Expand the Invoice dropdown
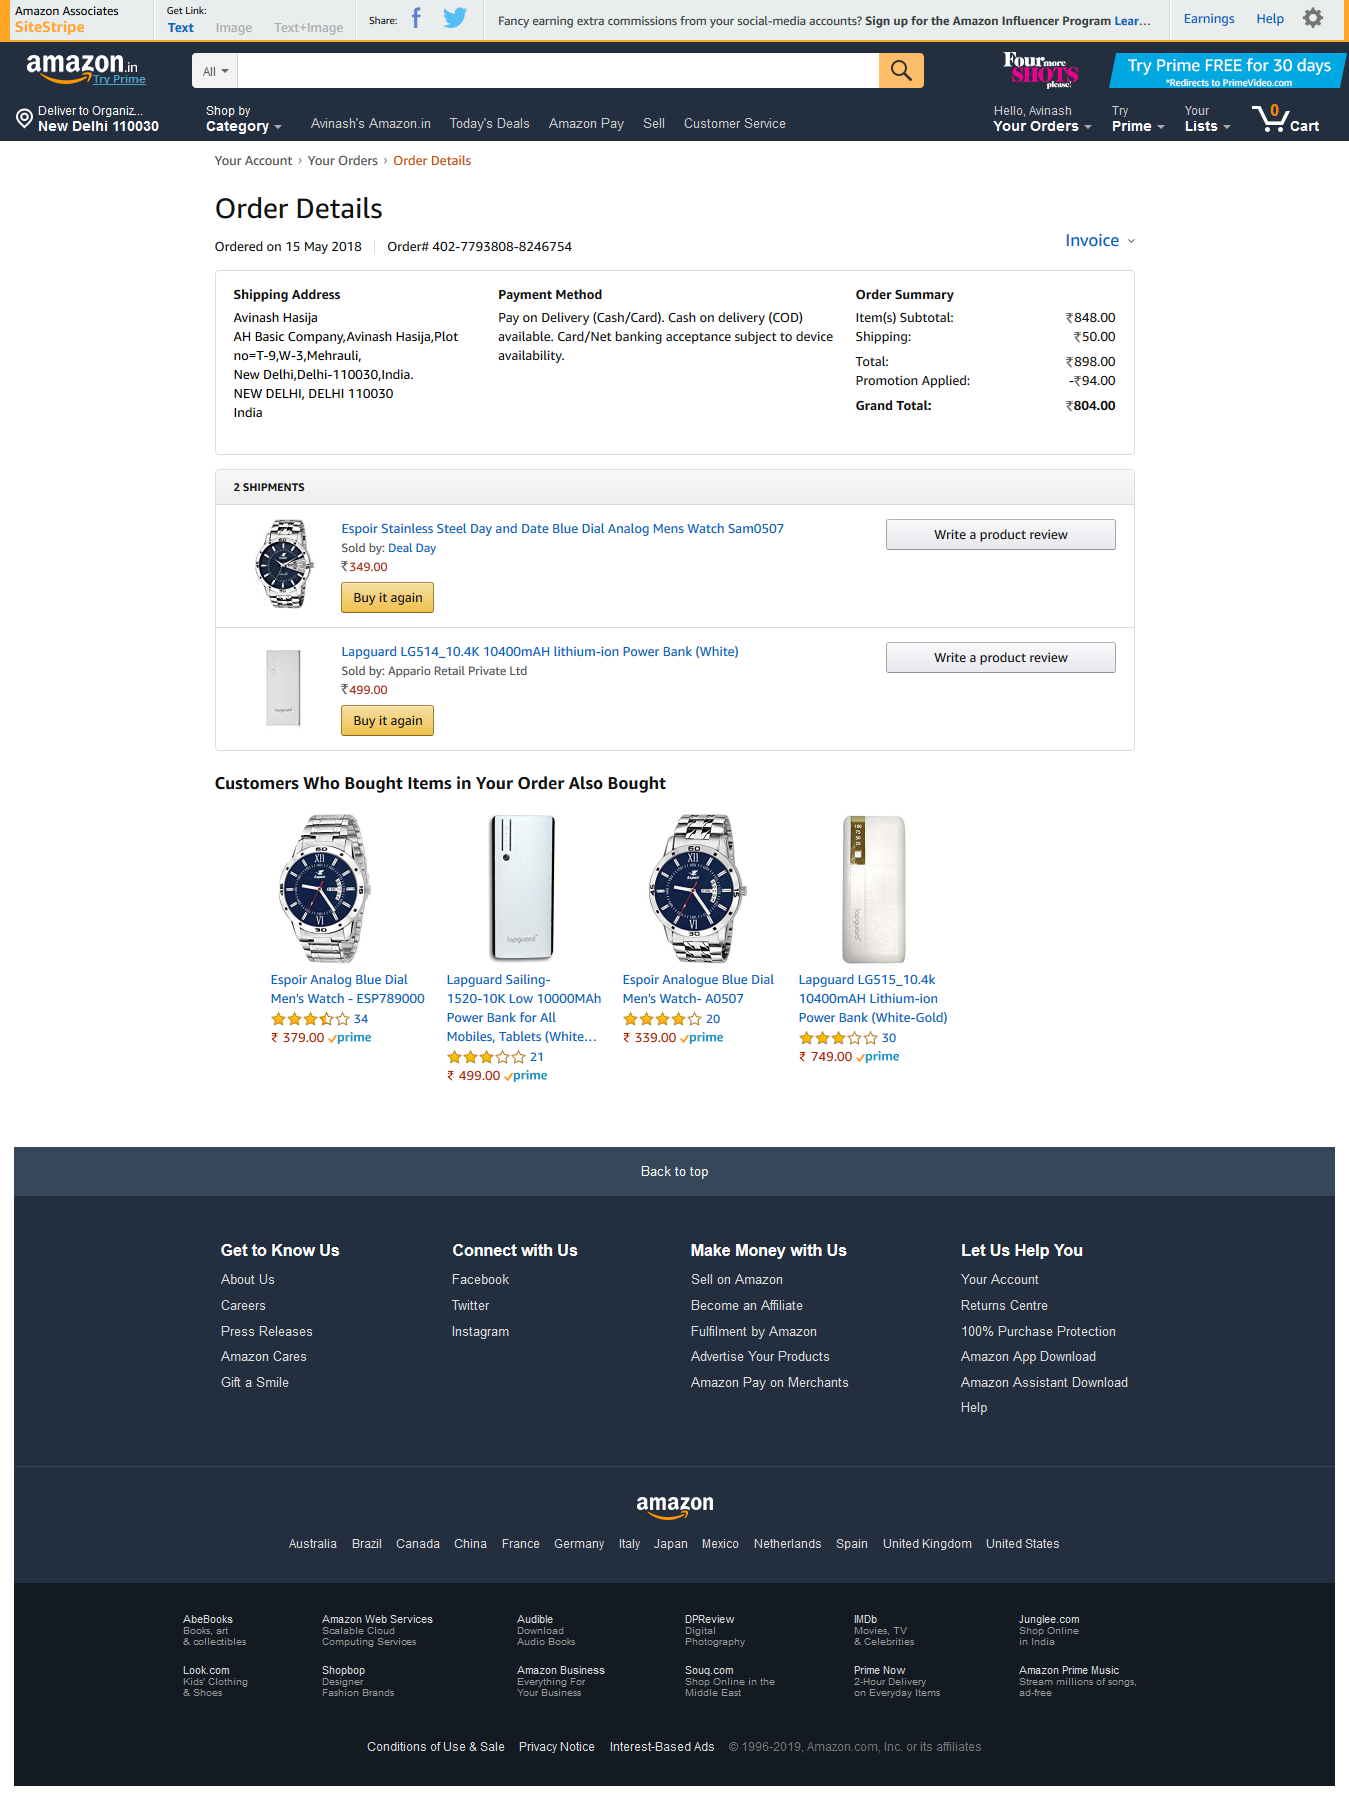Image resolution: width=1349 pixels, height=1796 pixels. click(1100, 241)
